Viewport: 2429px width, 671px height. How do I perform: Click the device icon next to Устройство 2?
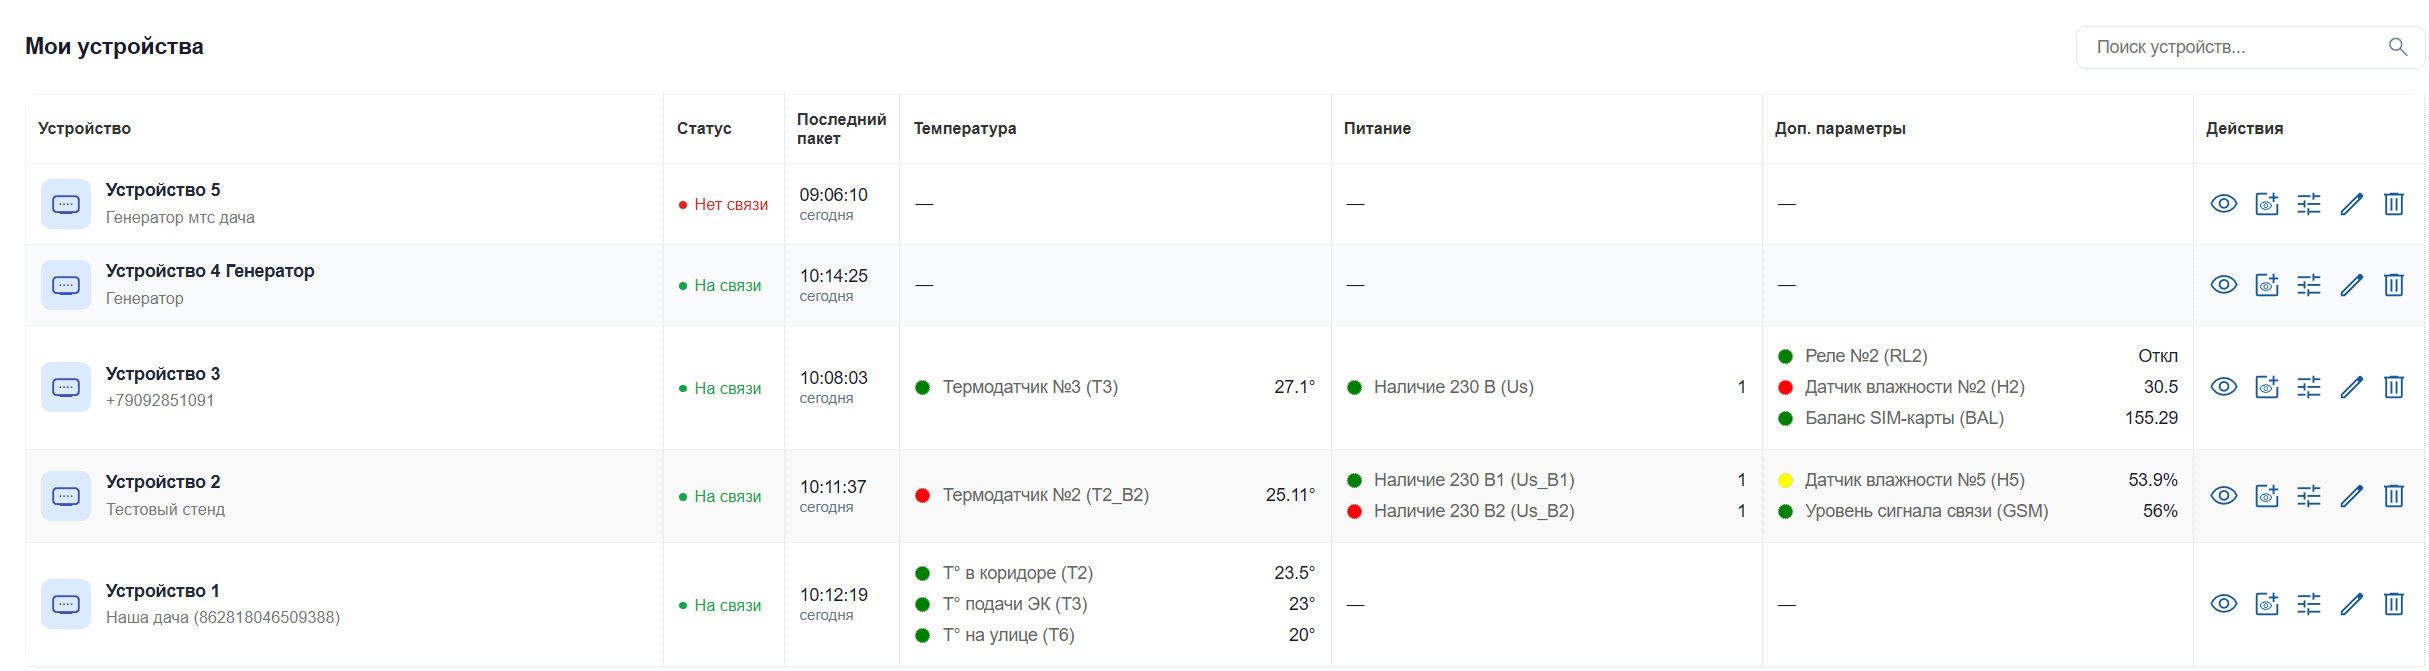[x=66, y=496]
